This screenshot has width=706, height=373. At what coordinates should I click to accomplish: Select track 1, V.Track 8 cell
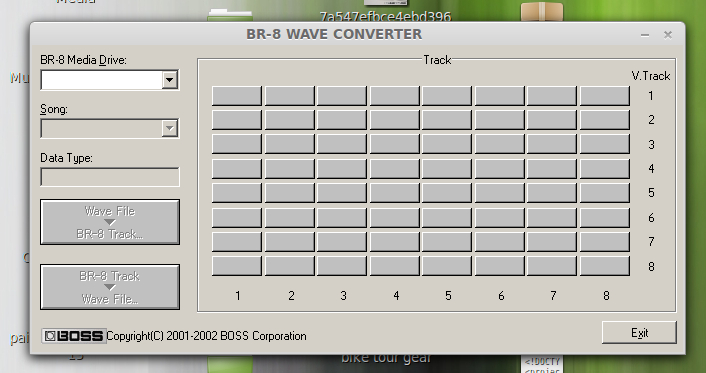[237, 266]
